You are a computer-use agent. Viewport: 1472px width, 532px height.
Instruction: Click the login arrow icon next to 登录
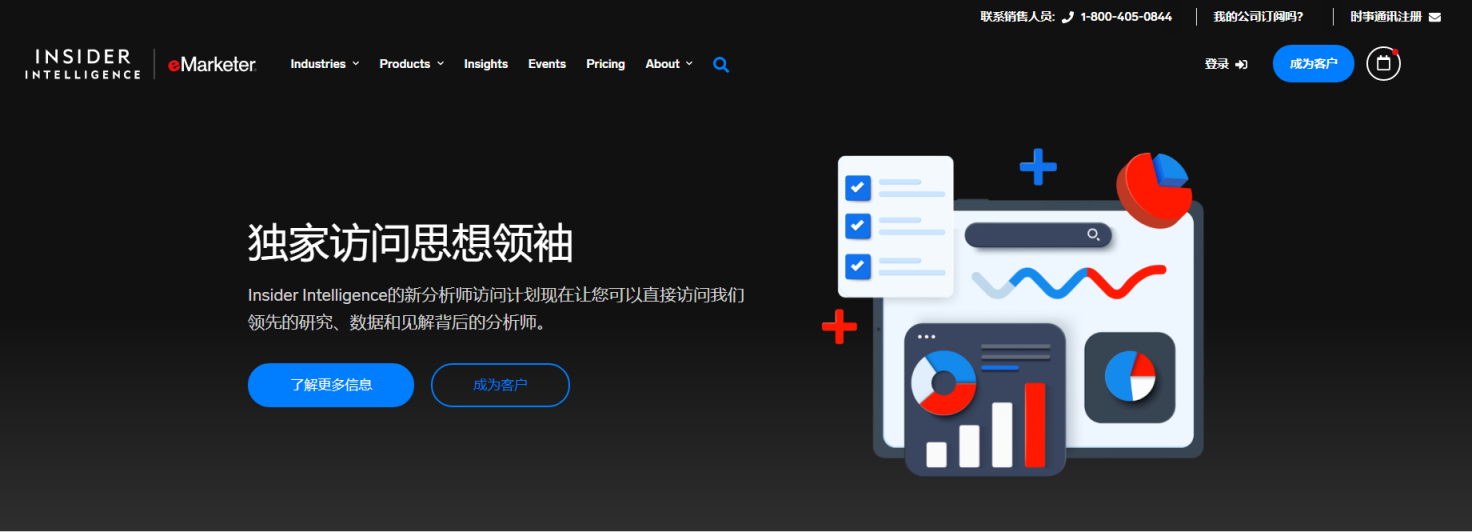pyautogui.click(x=1241, y=64)
